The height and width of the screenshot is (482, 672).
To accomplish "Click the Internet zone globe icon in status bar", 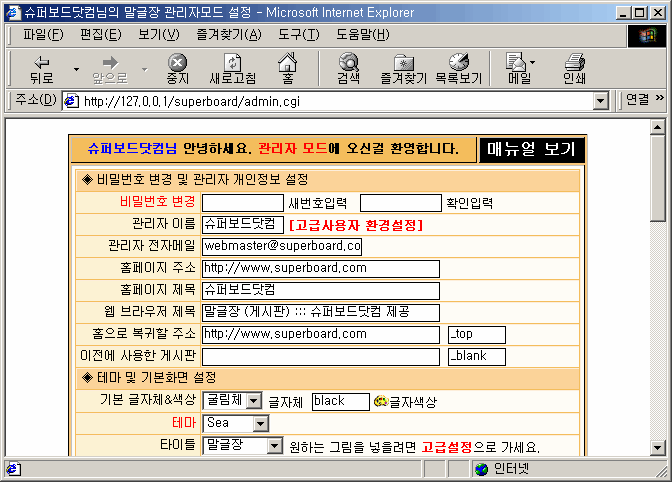I will point(482,469).
